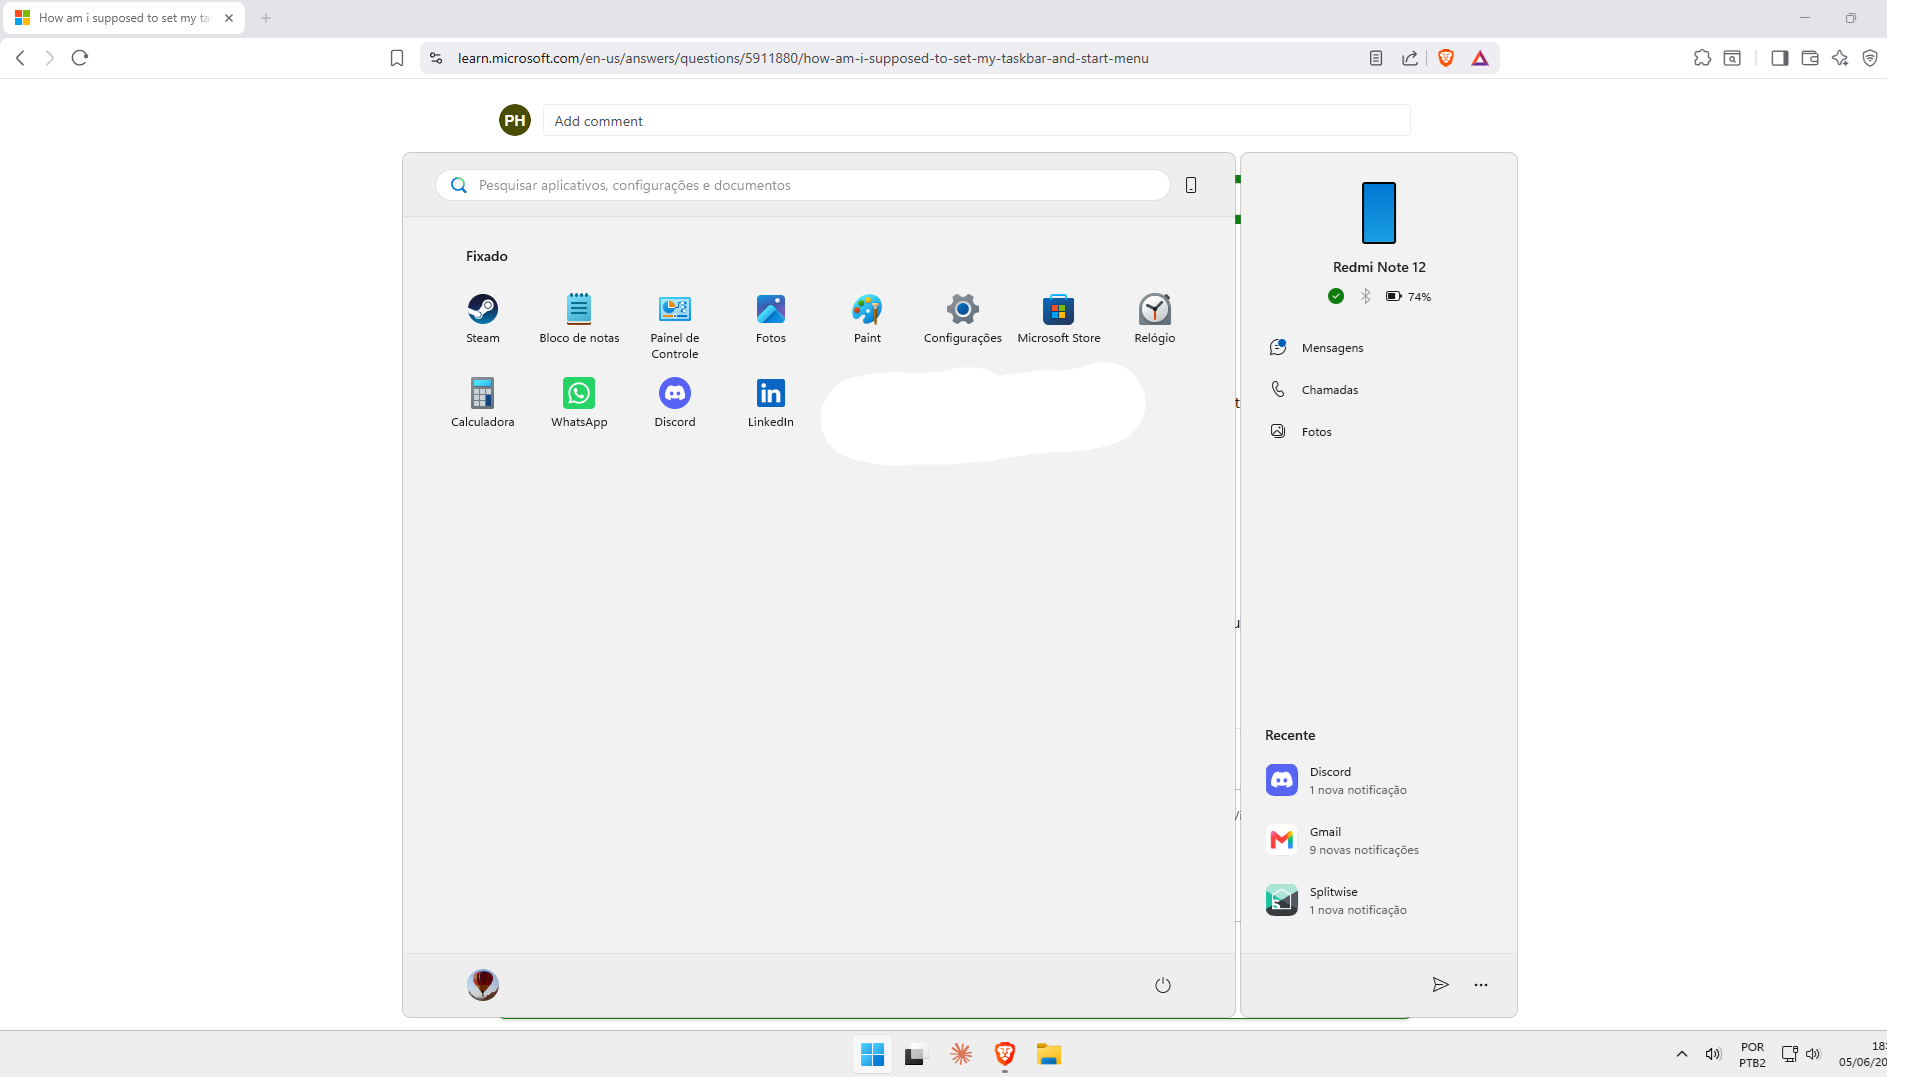Click the power button icon
This screenshot has width=1918, height=1077.
pyautogui.click(x=1163, y=985)
